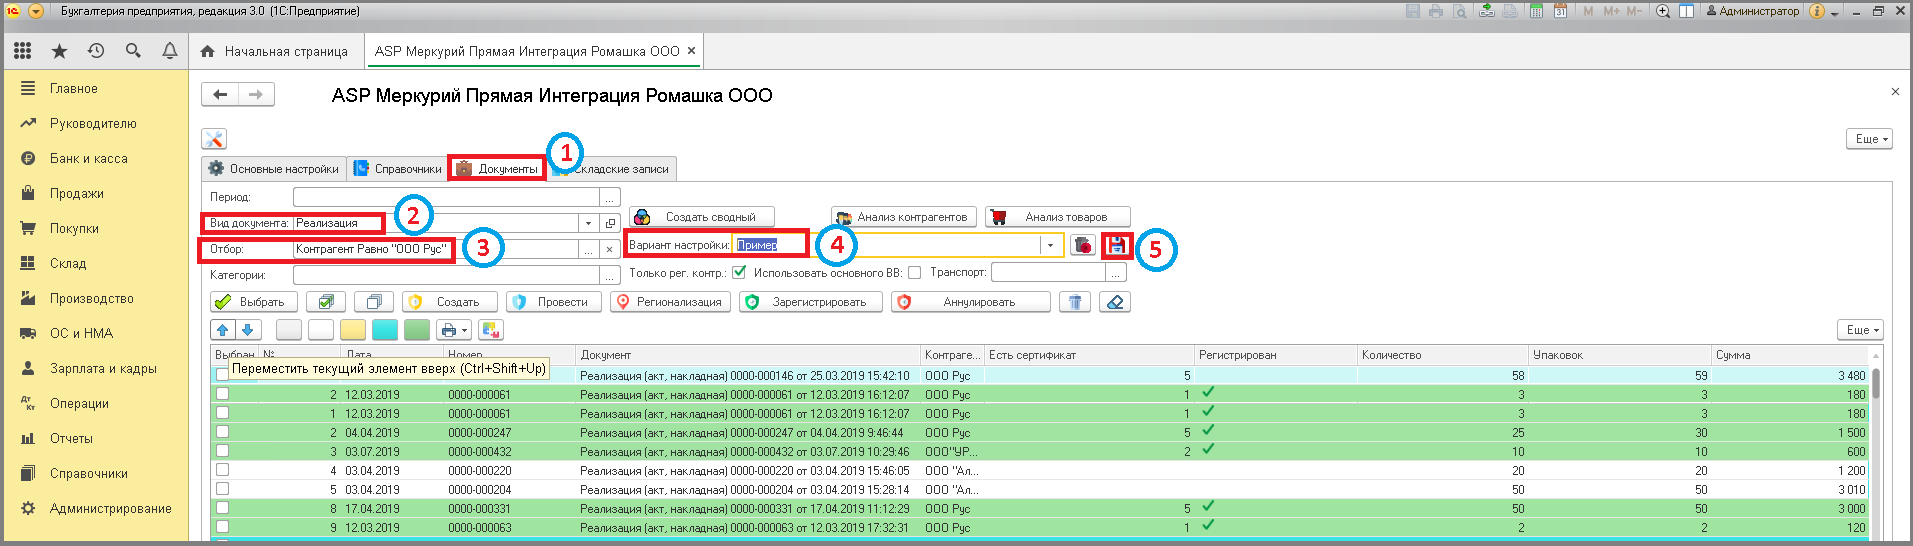The height and width of the screenshot is (546, 1913).
Task: Move current element up arrow
Action: click(223, 330)
